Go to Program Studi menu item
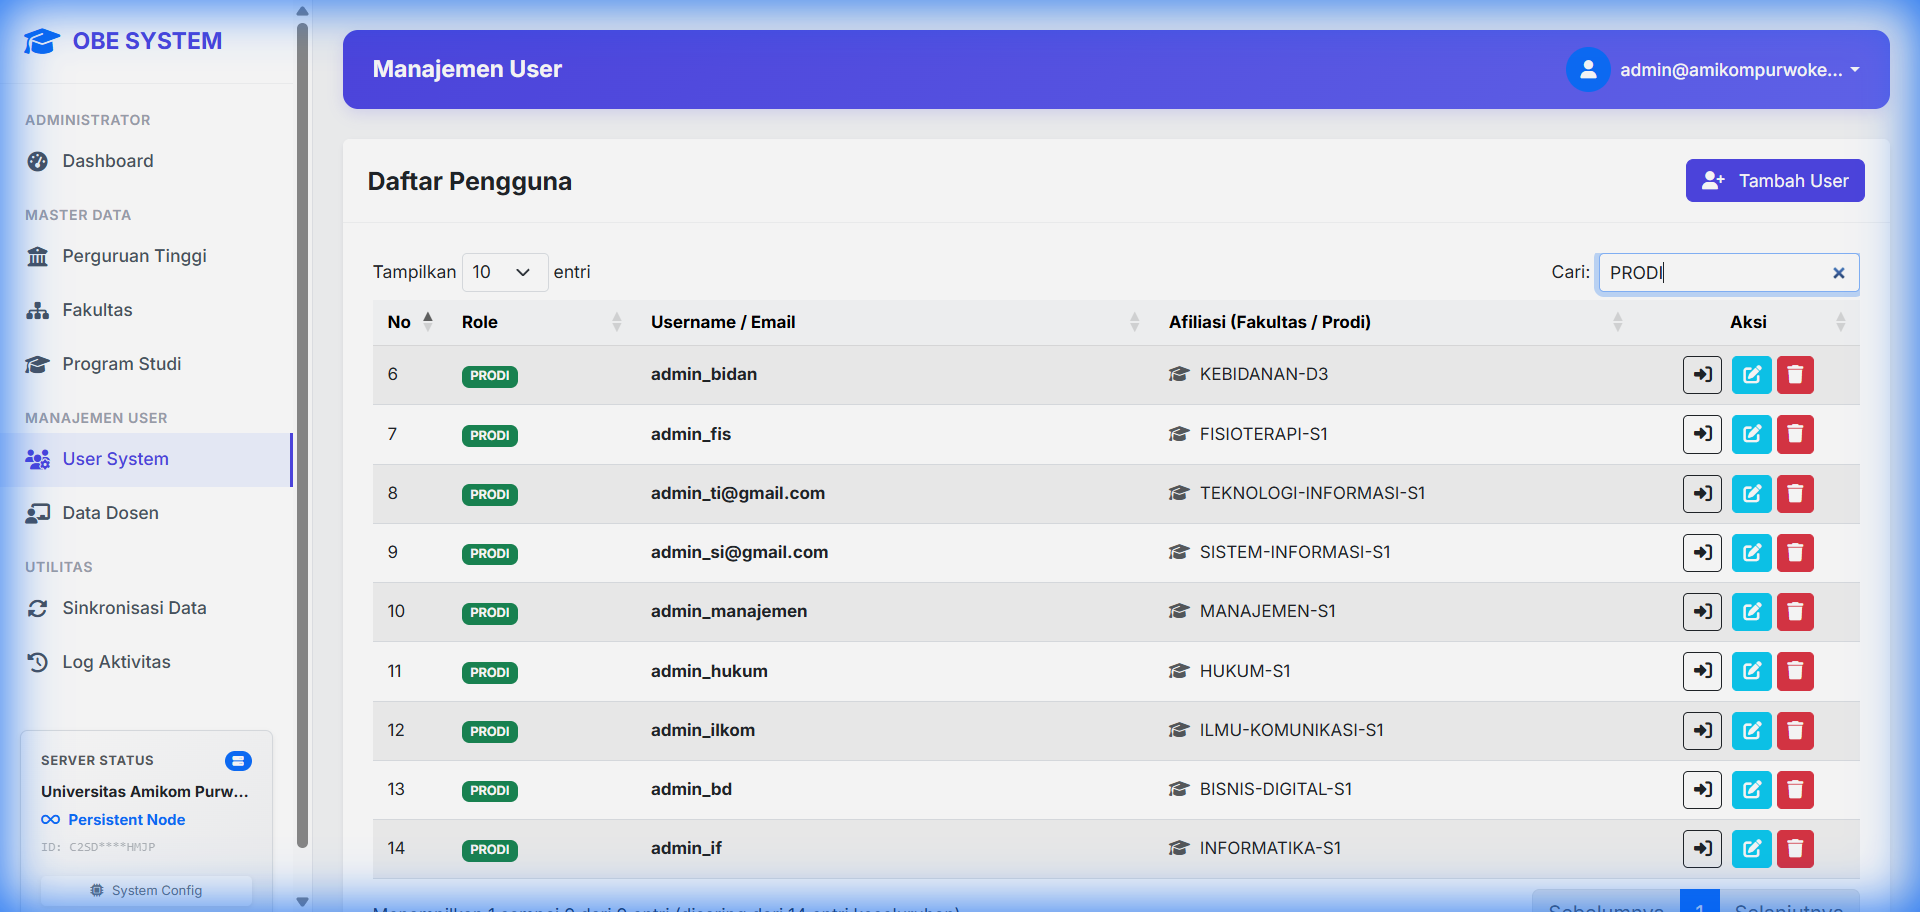This screenshot has width=1920, height=912. (121, 364)
